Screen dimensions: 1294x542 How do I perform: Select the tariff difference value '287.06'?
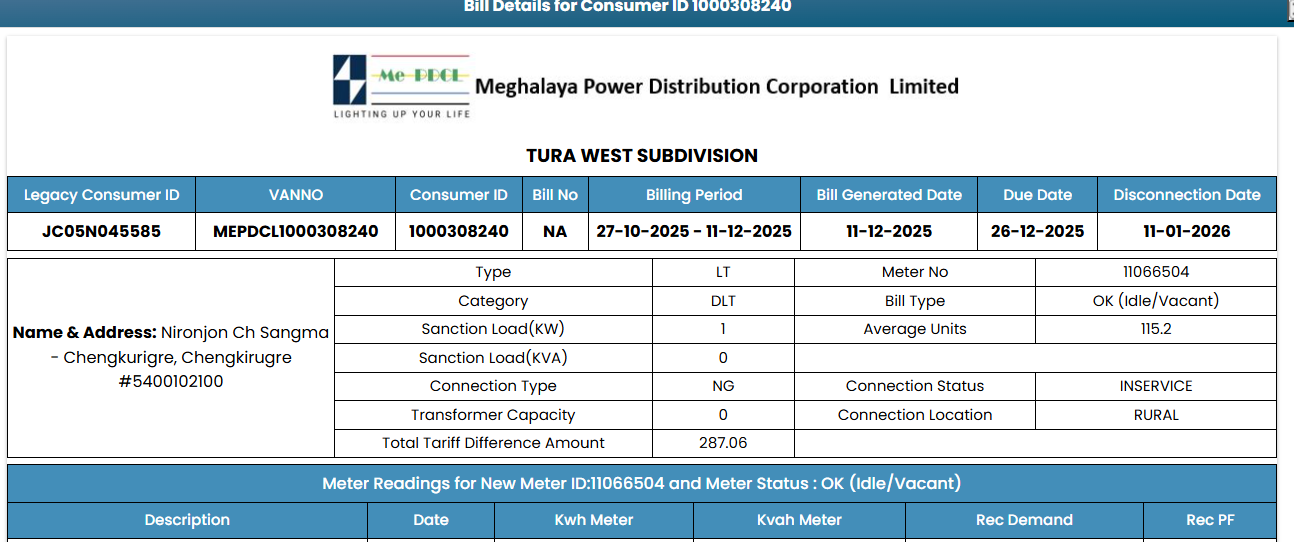click(x=723, y=443)
